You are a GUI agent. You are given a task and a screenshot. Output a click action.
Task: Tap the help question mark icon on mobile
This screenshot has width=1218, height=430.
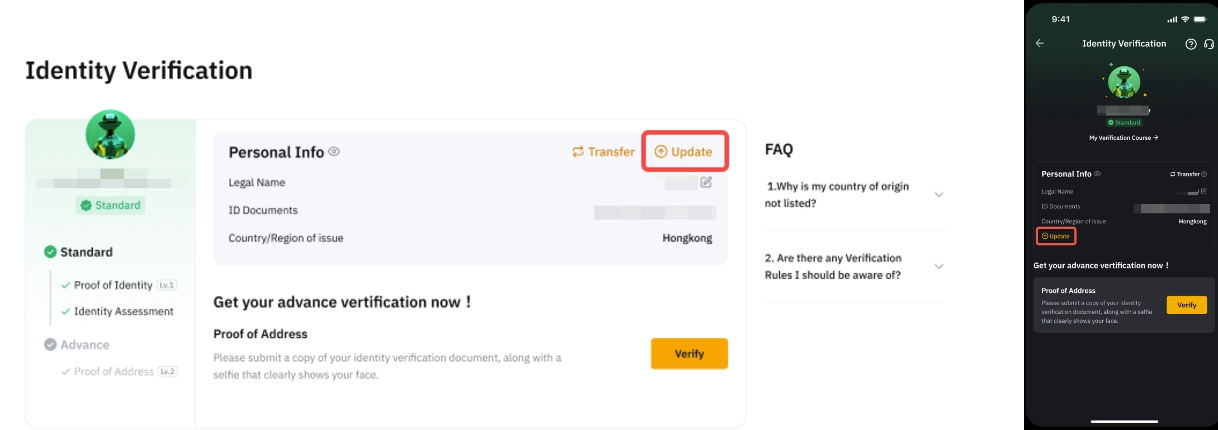click(1190, 44)
